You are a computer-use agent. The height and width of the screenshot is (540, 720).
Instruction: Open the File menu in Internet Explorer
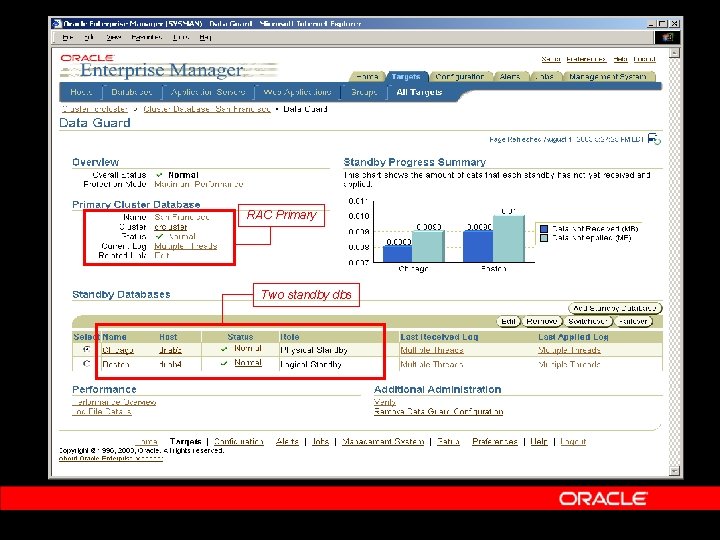pyautogui.click(x=68, y=37)
